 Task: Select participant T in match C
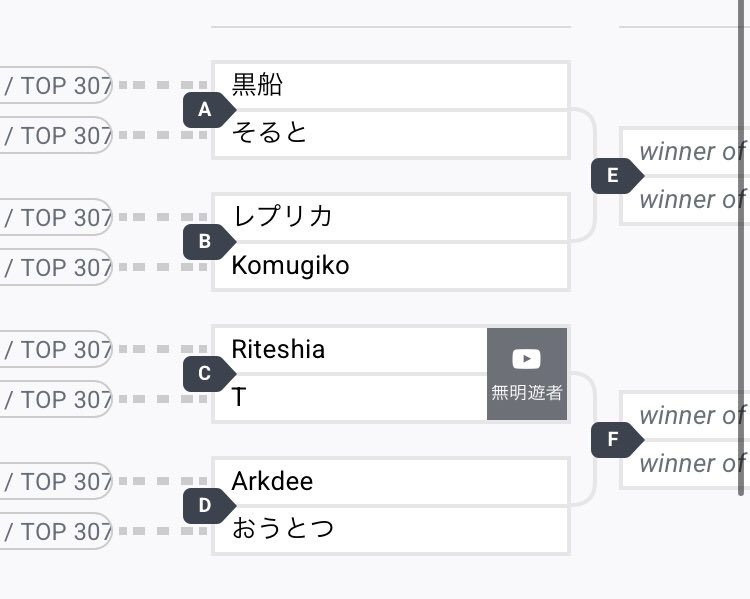click(350, 398)
